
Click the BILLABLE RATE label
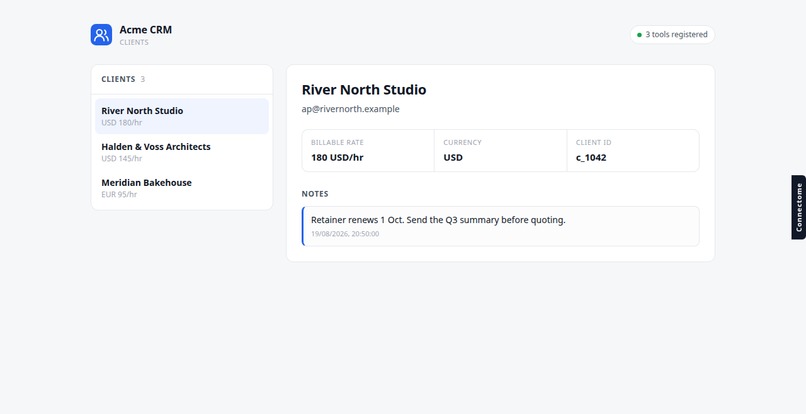(337, 142)
